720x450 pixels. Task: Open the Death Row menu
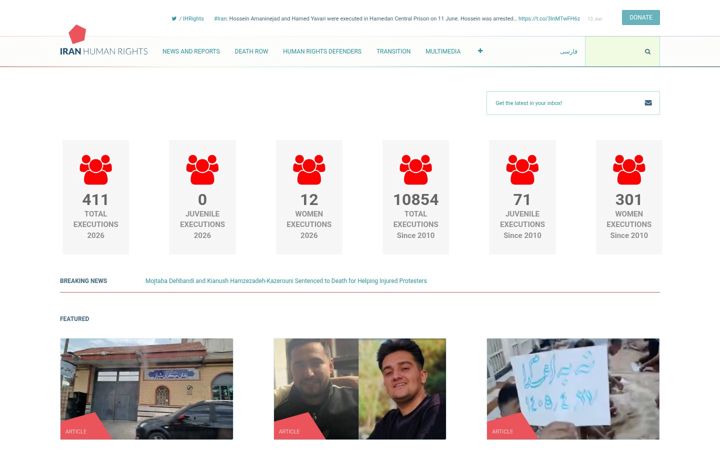pyautogui.click(x=251, y=51)
